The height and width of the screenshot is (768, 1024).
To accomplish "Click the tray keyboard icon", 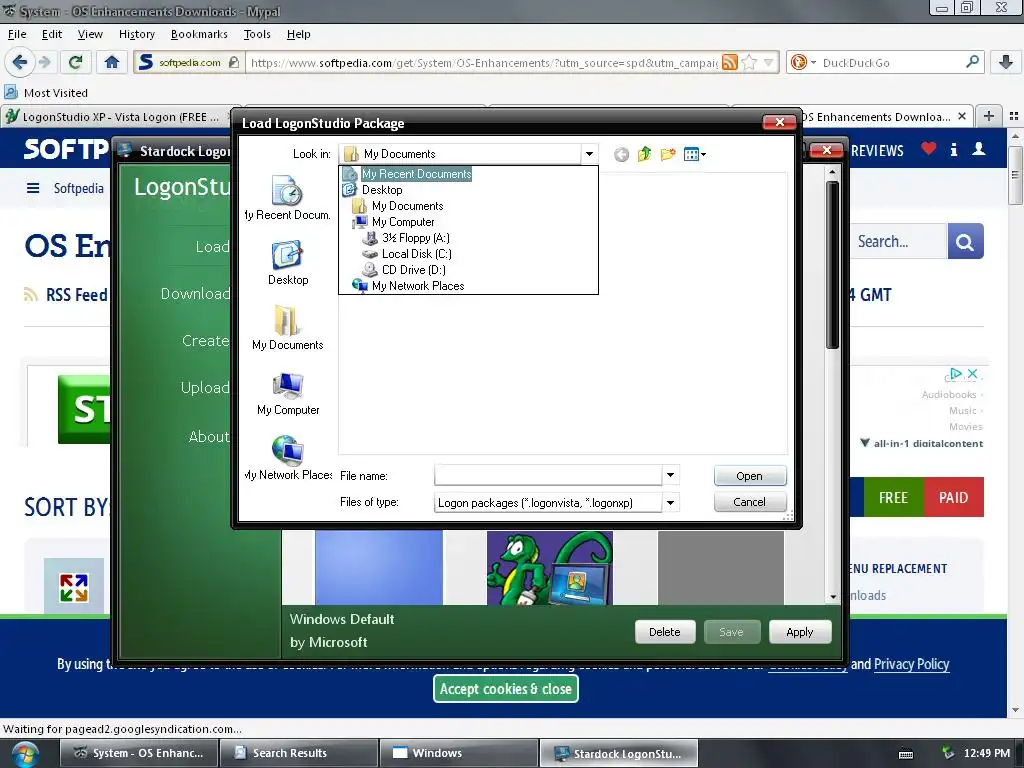I will coord(906,754).
